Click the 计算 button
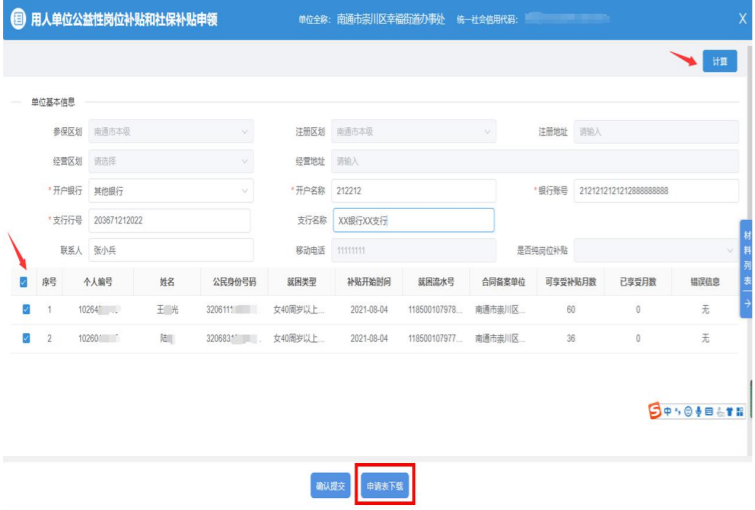755x510 pixels. click(x=719, y=61)
